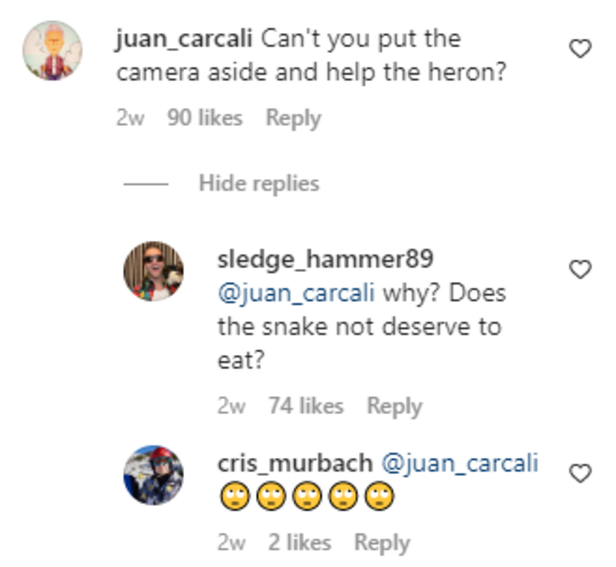Reply to cris_murbach's emoji comment
Image resolution: width=616 pixels, height=567 pixels.
pyautogui.click(x=382, y=543)
